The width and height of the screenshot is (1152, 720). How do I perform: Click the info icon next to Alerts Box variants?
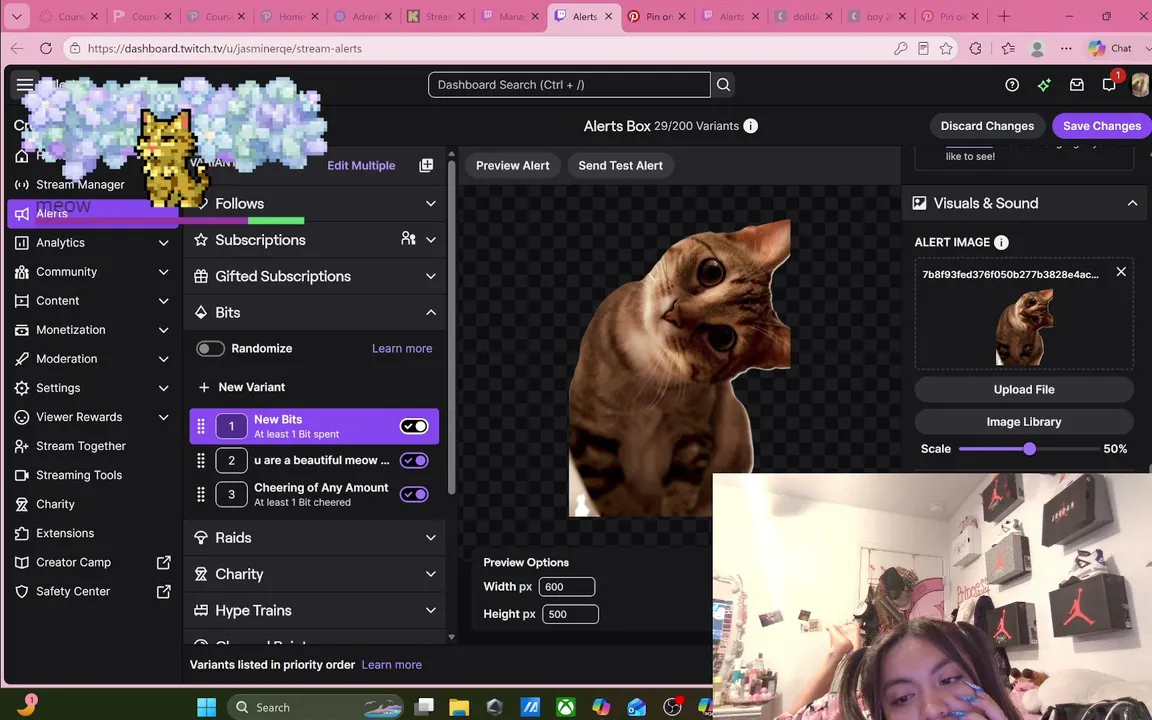point(750,126)
